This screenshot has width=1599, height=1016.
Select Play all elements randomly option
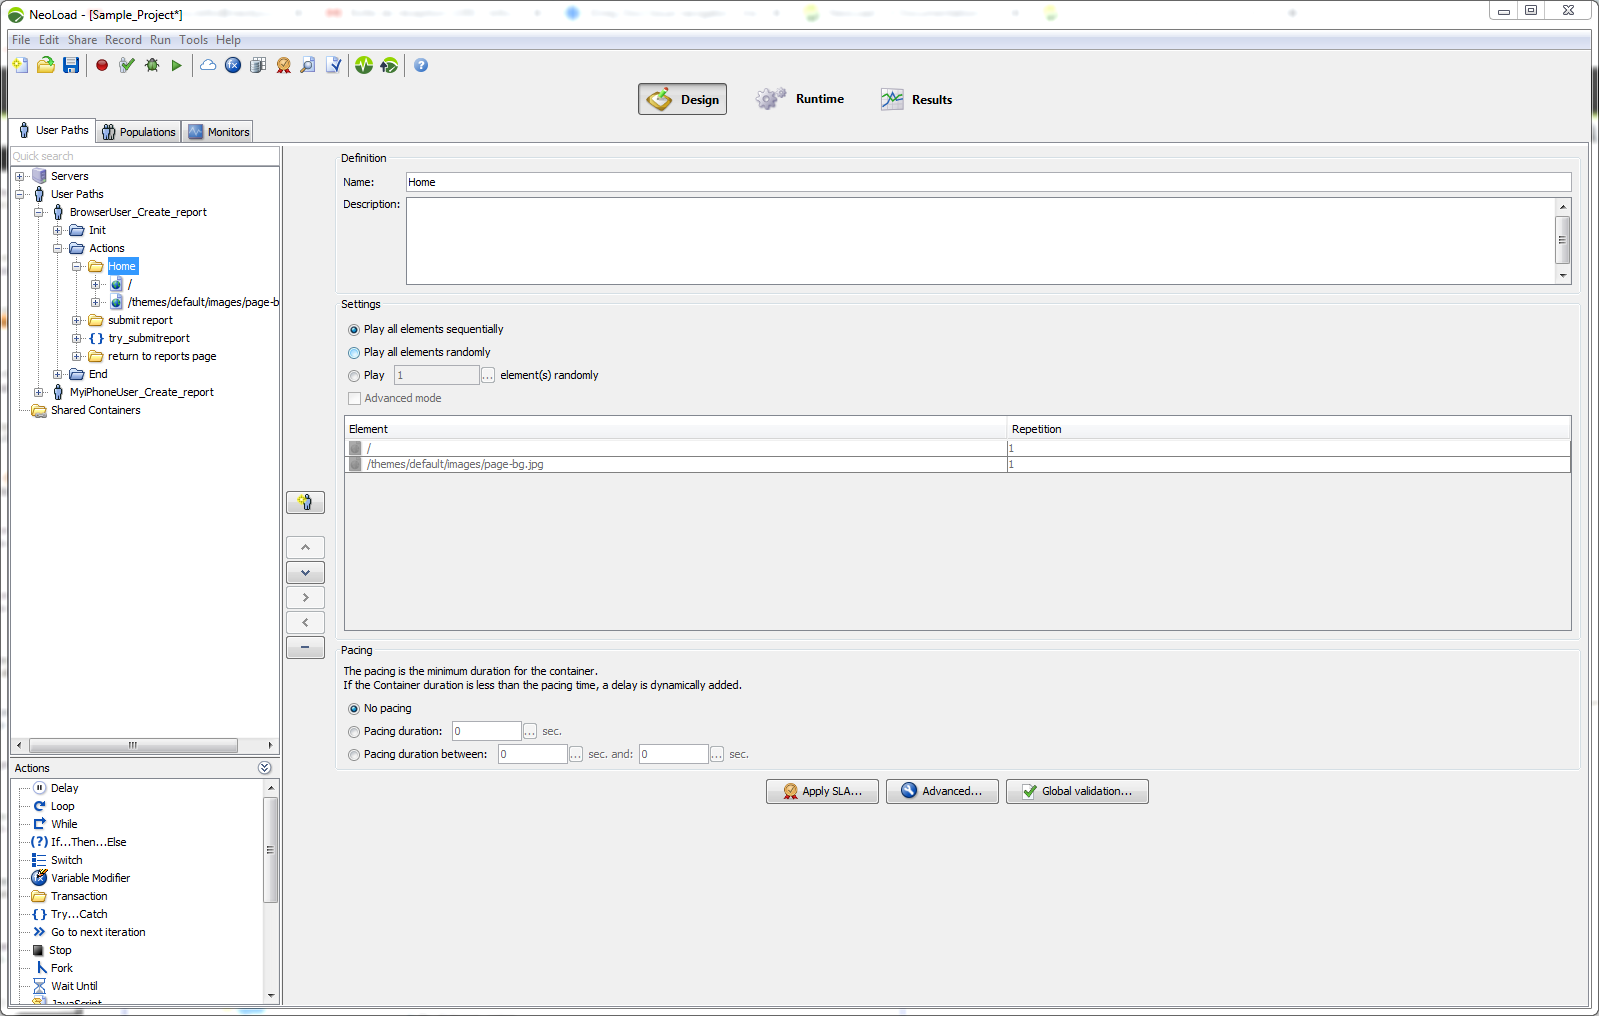click(354, 353)
